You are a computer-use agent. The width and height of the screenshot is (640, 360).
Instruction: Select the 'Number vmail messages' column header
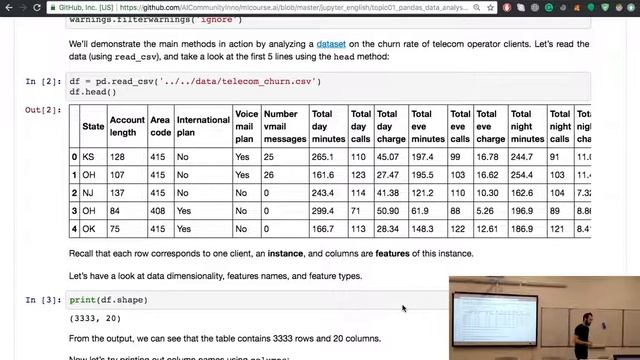[285, 126]
